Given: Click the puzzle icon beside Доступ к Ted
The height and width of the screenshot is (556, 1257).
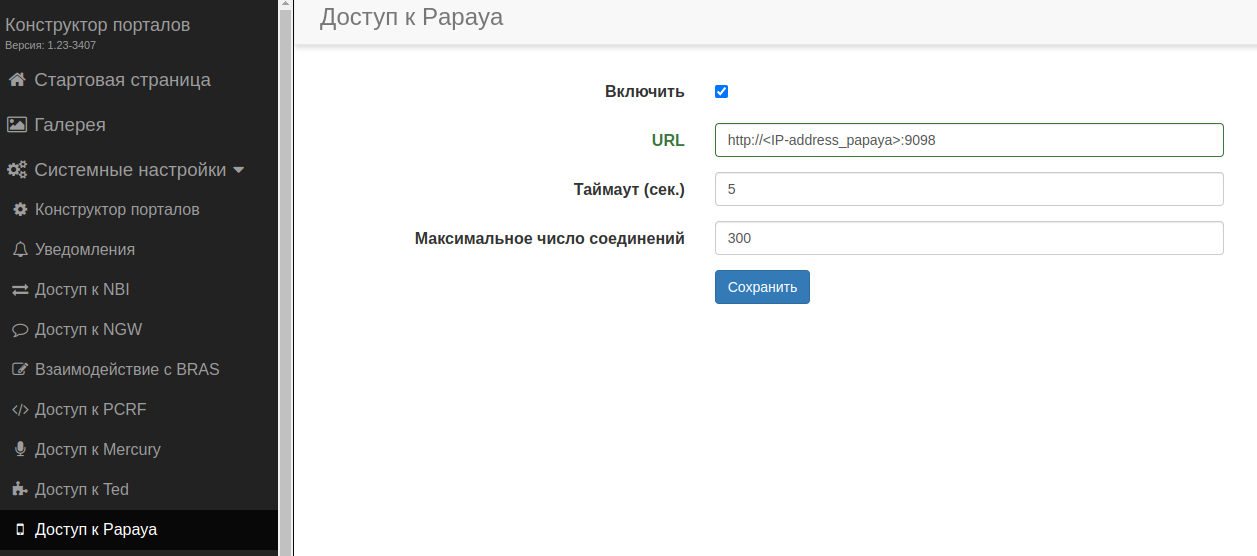Looking at the screenshot, I should (19, 490).
